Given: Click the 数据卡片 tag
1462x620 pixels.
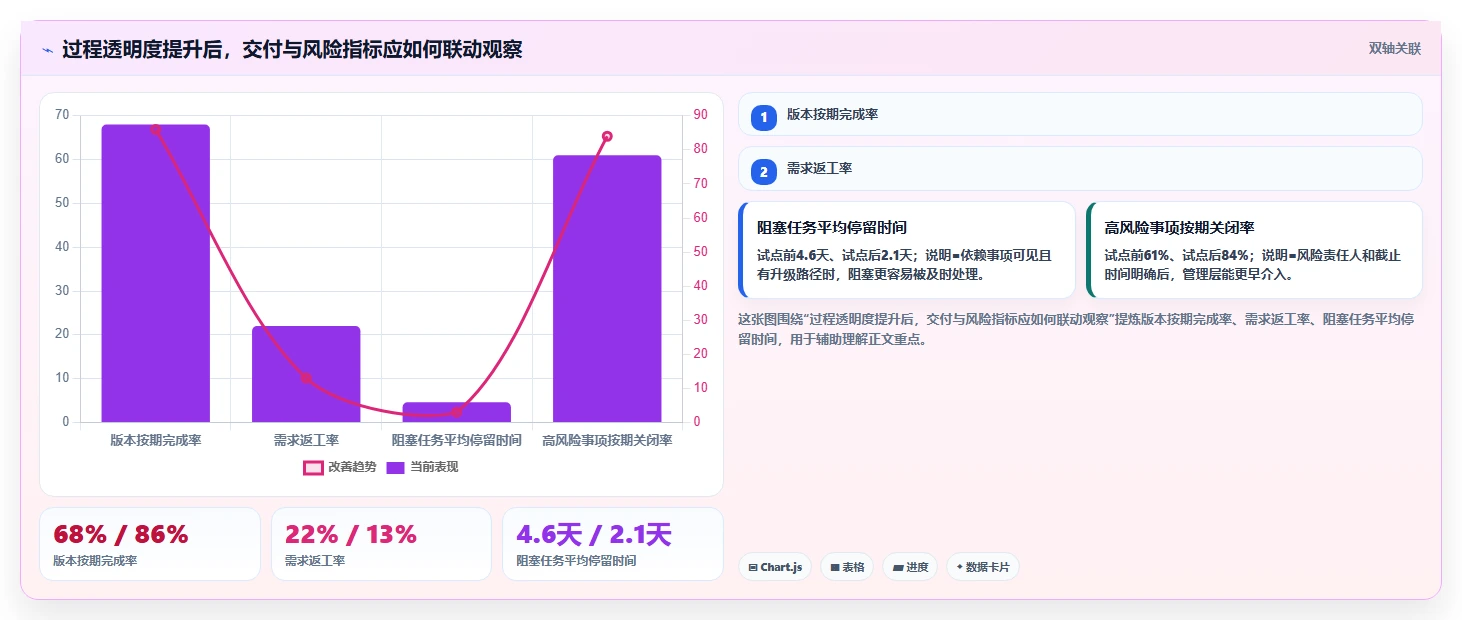Looking at the screenshot, I should 982,567.
